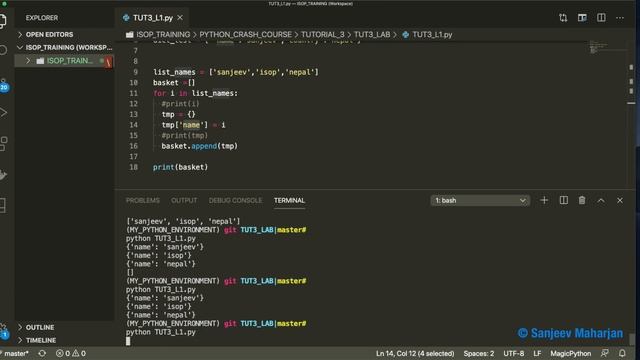The image size is (640, 360).
Task: Click the terminal input cursor line
Action: (128, 341)
